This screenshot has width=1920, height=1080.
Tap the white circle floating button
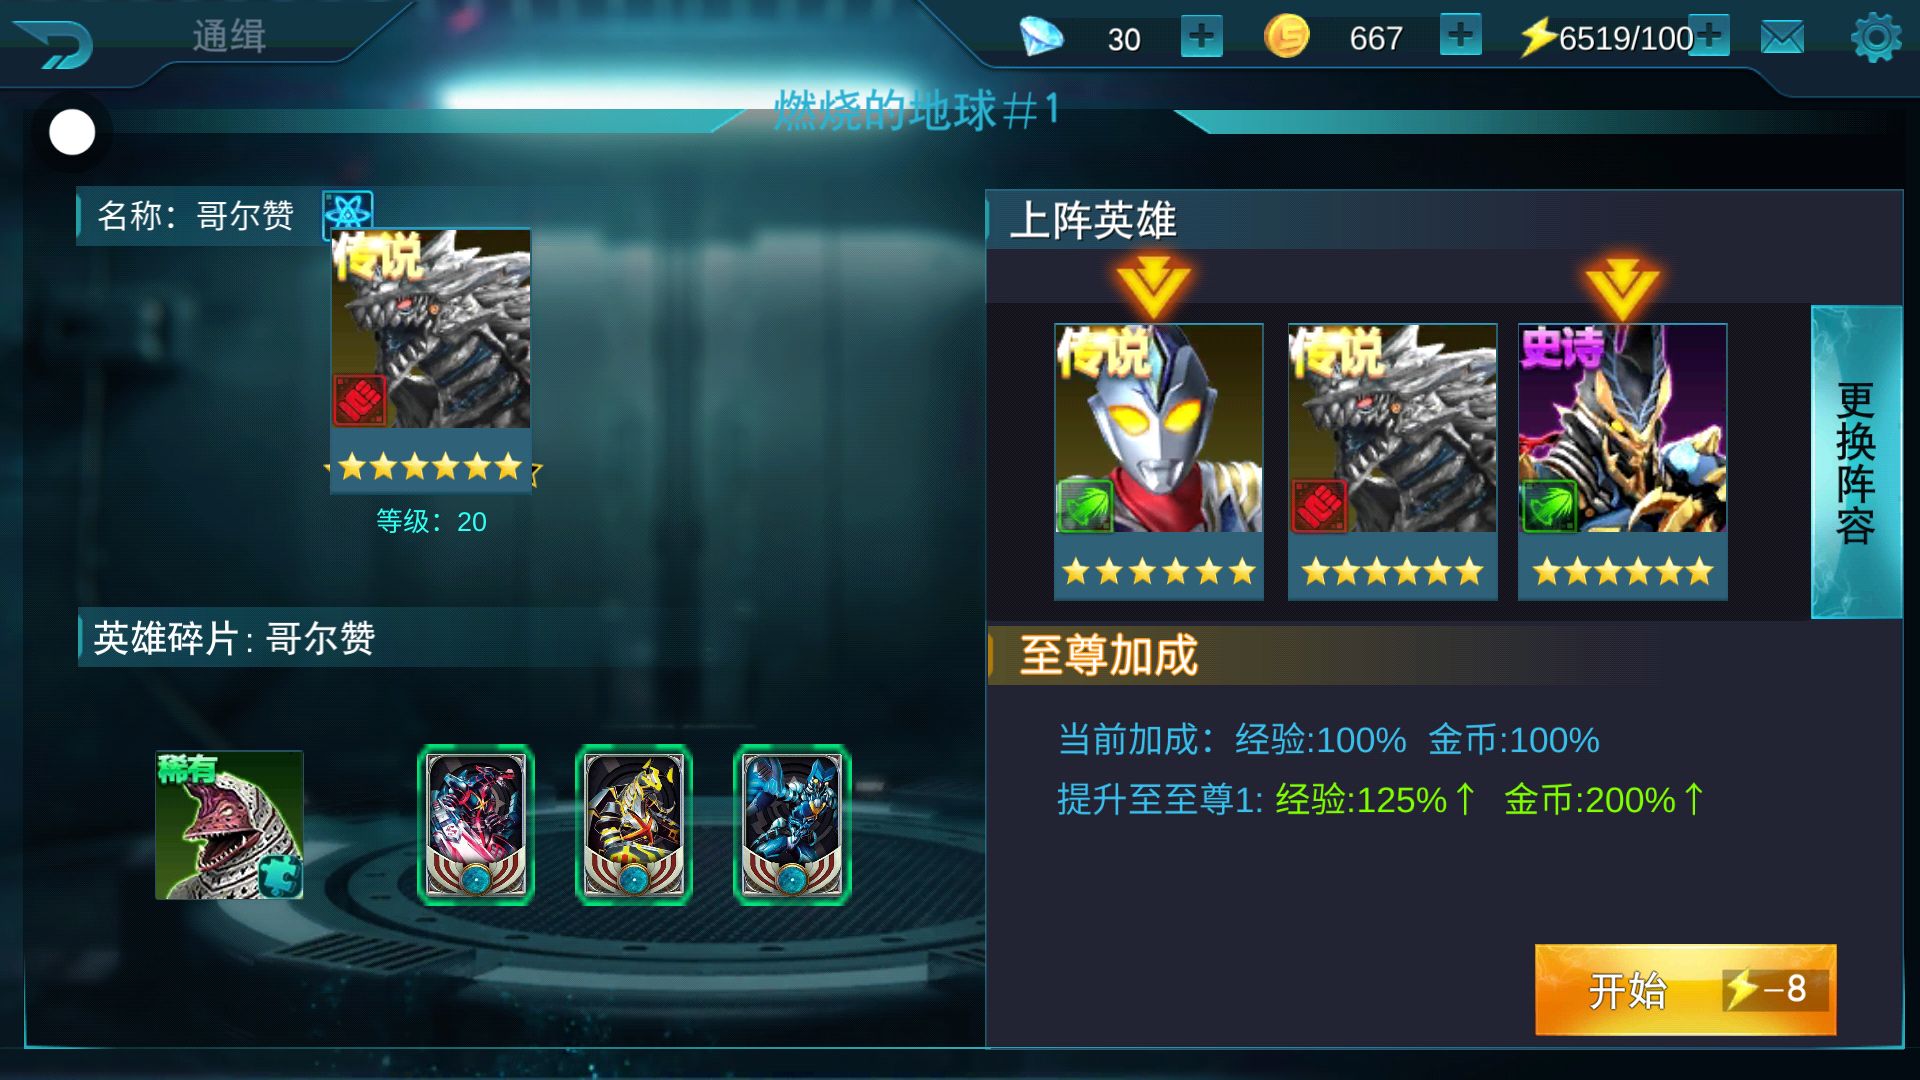point(72,132)
